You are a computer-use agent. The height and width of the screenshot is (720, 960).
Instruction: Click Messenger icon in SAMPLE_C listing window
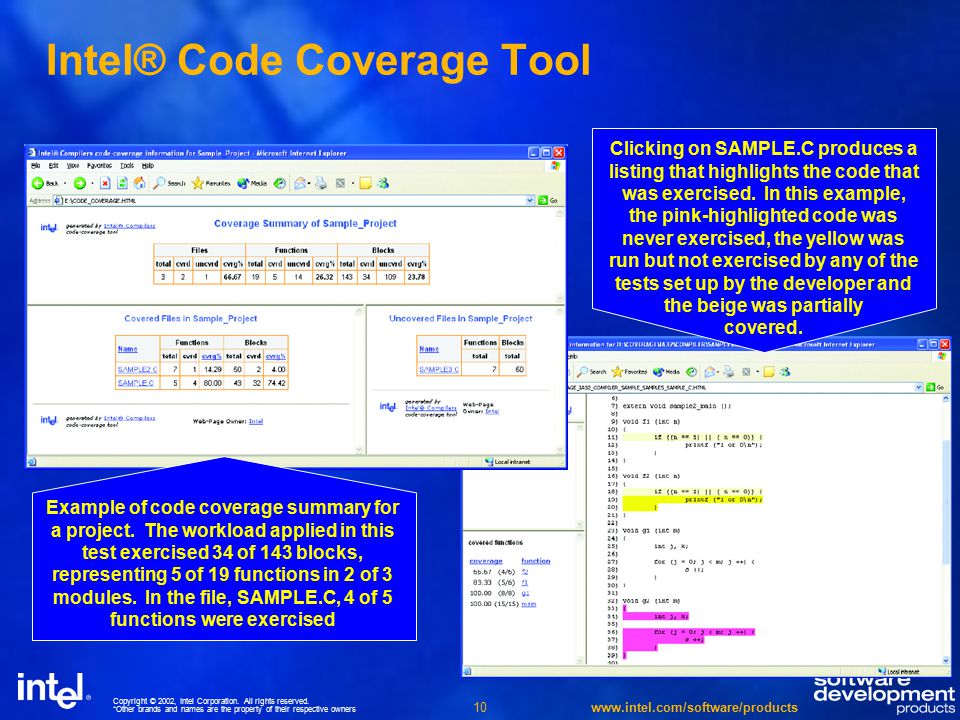(786, 372)
